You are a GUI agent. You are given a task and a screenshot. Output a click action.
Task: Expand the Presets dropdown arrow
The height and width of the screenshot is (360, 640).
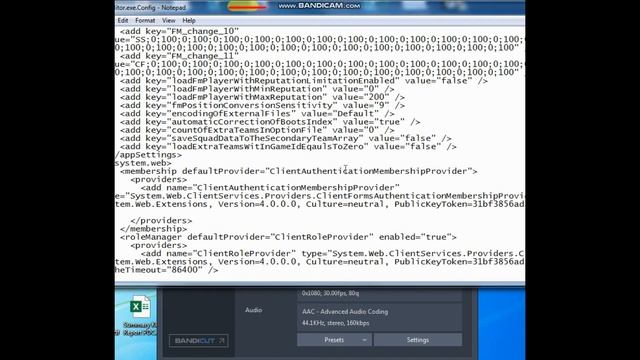[364, 340]
